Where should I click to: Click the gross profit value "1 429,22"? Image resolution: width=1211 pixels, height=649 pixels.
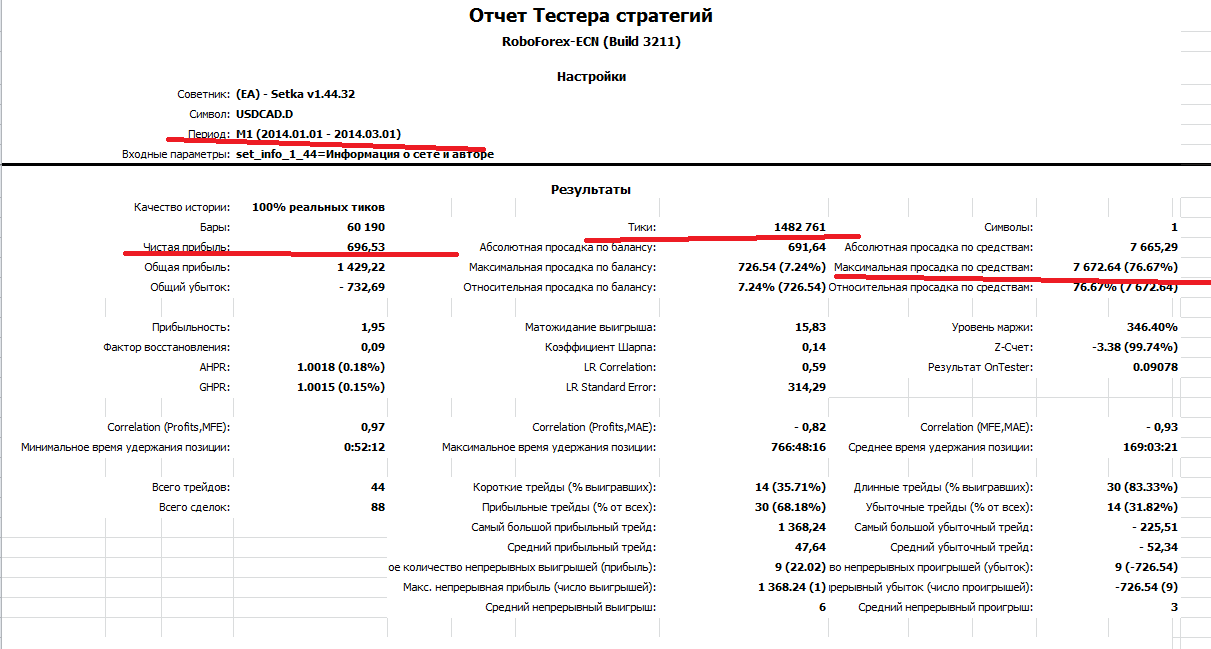361,267
